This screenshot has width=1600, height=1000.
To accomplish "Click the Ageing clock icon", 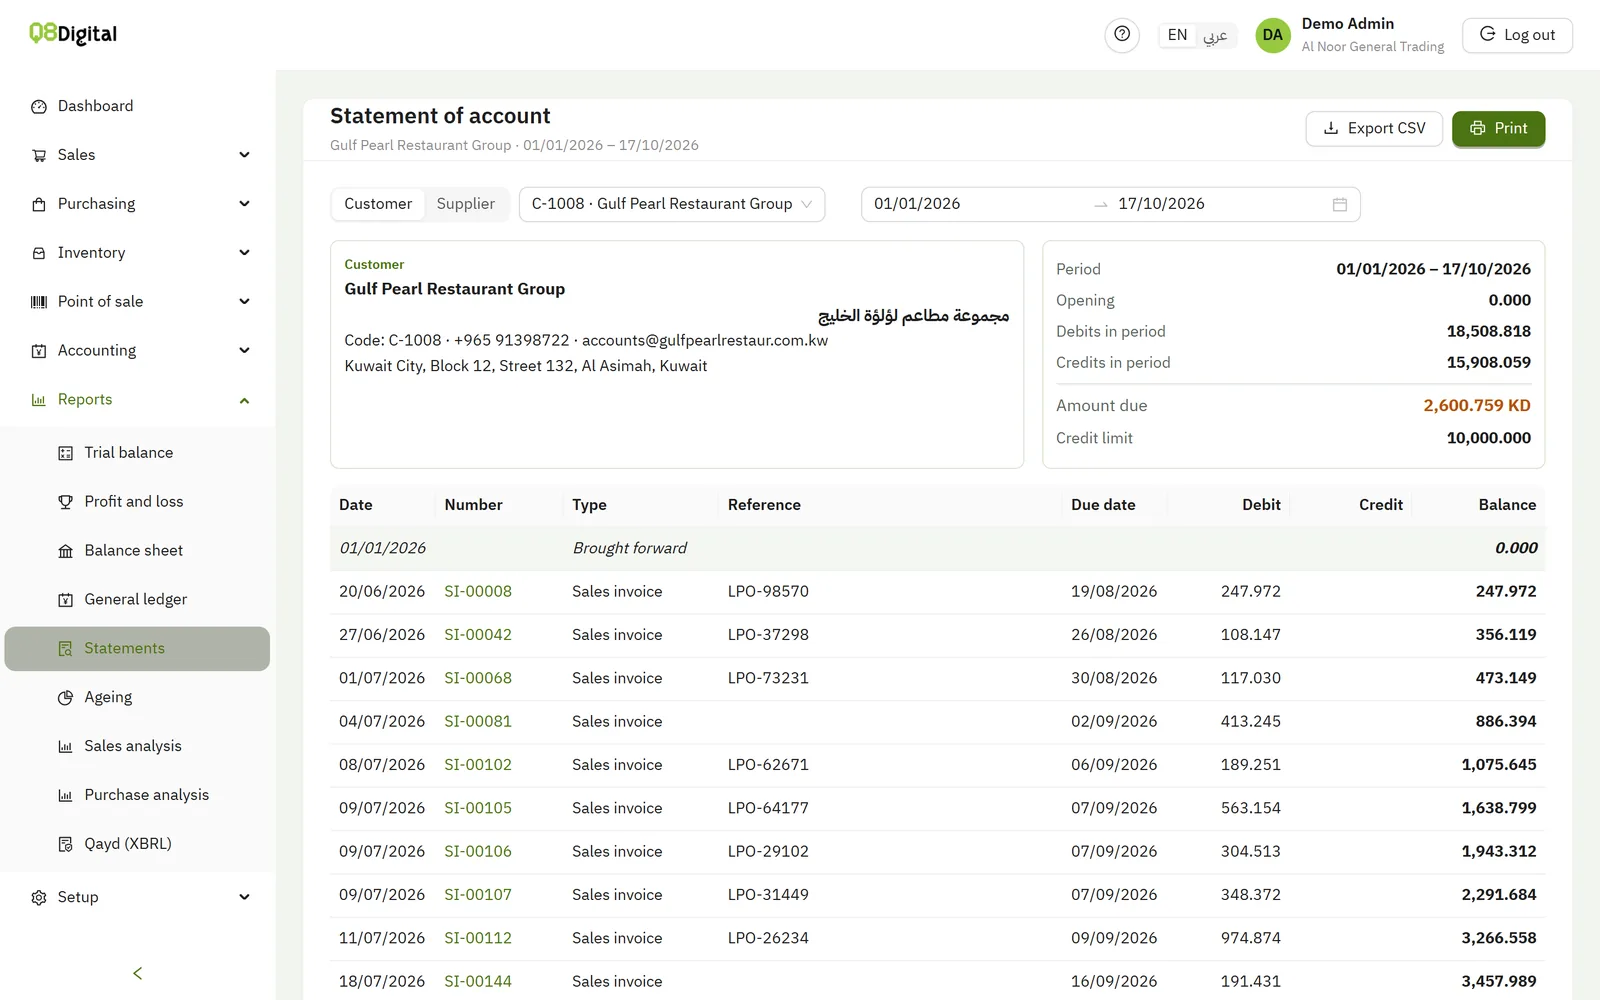I will click(x=66, y=698).
